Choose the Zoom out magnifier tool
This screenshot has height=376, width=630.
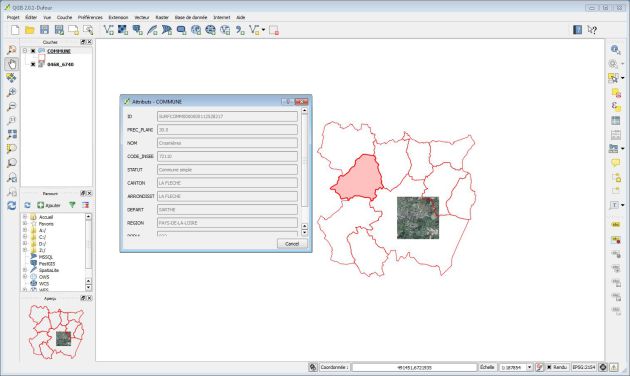[12, 106]
